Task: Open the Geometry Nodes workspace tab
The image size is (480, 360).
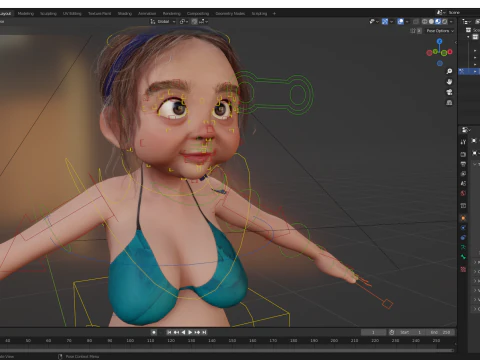Action: tap(230, 14)
